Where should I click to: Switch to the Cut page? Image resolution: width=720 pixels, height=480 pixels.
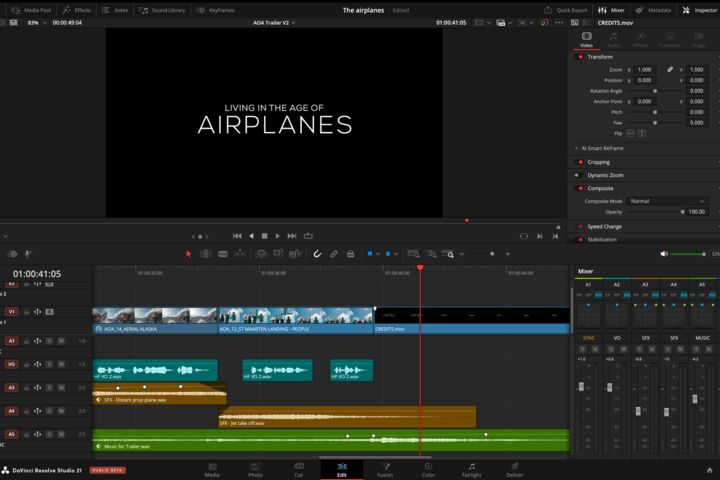[x=298, y=470]
